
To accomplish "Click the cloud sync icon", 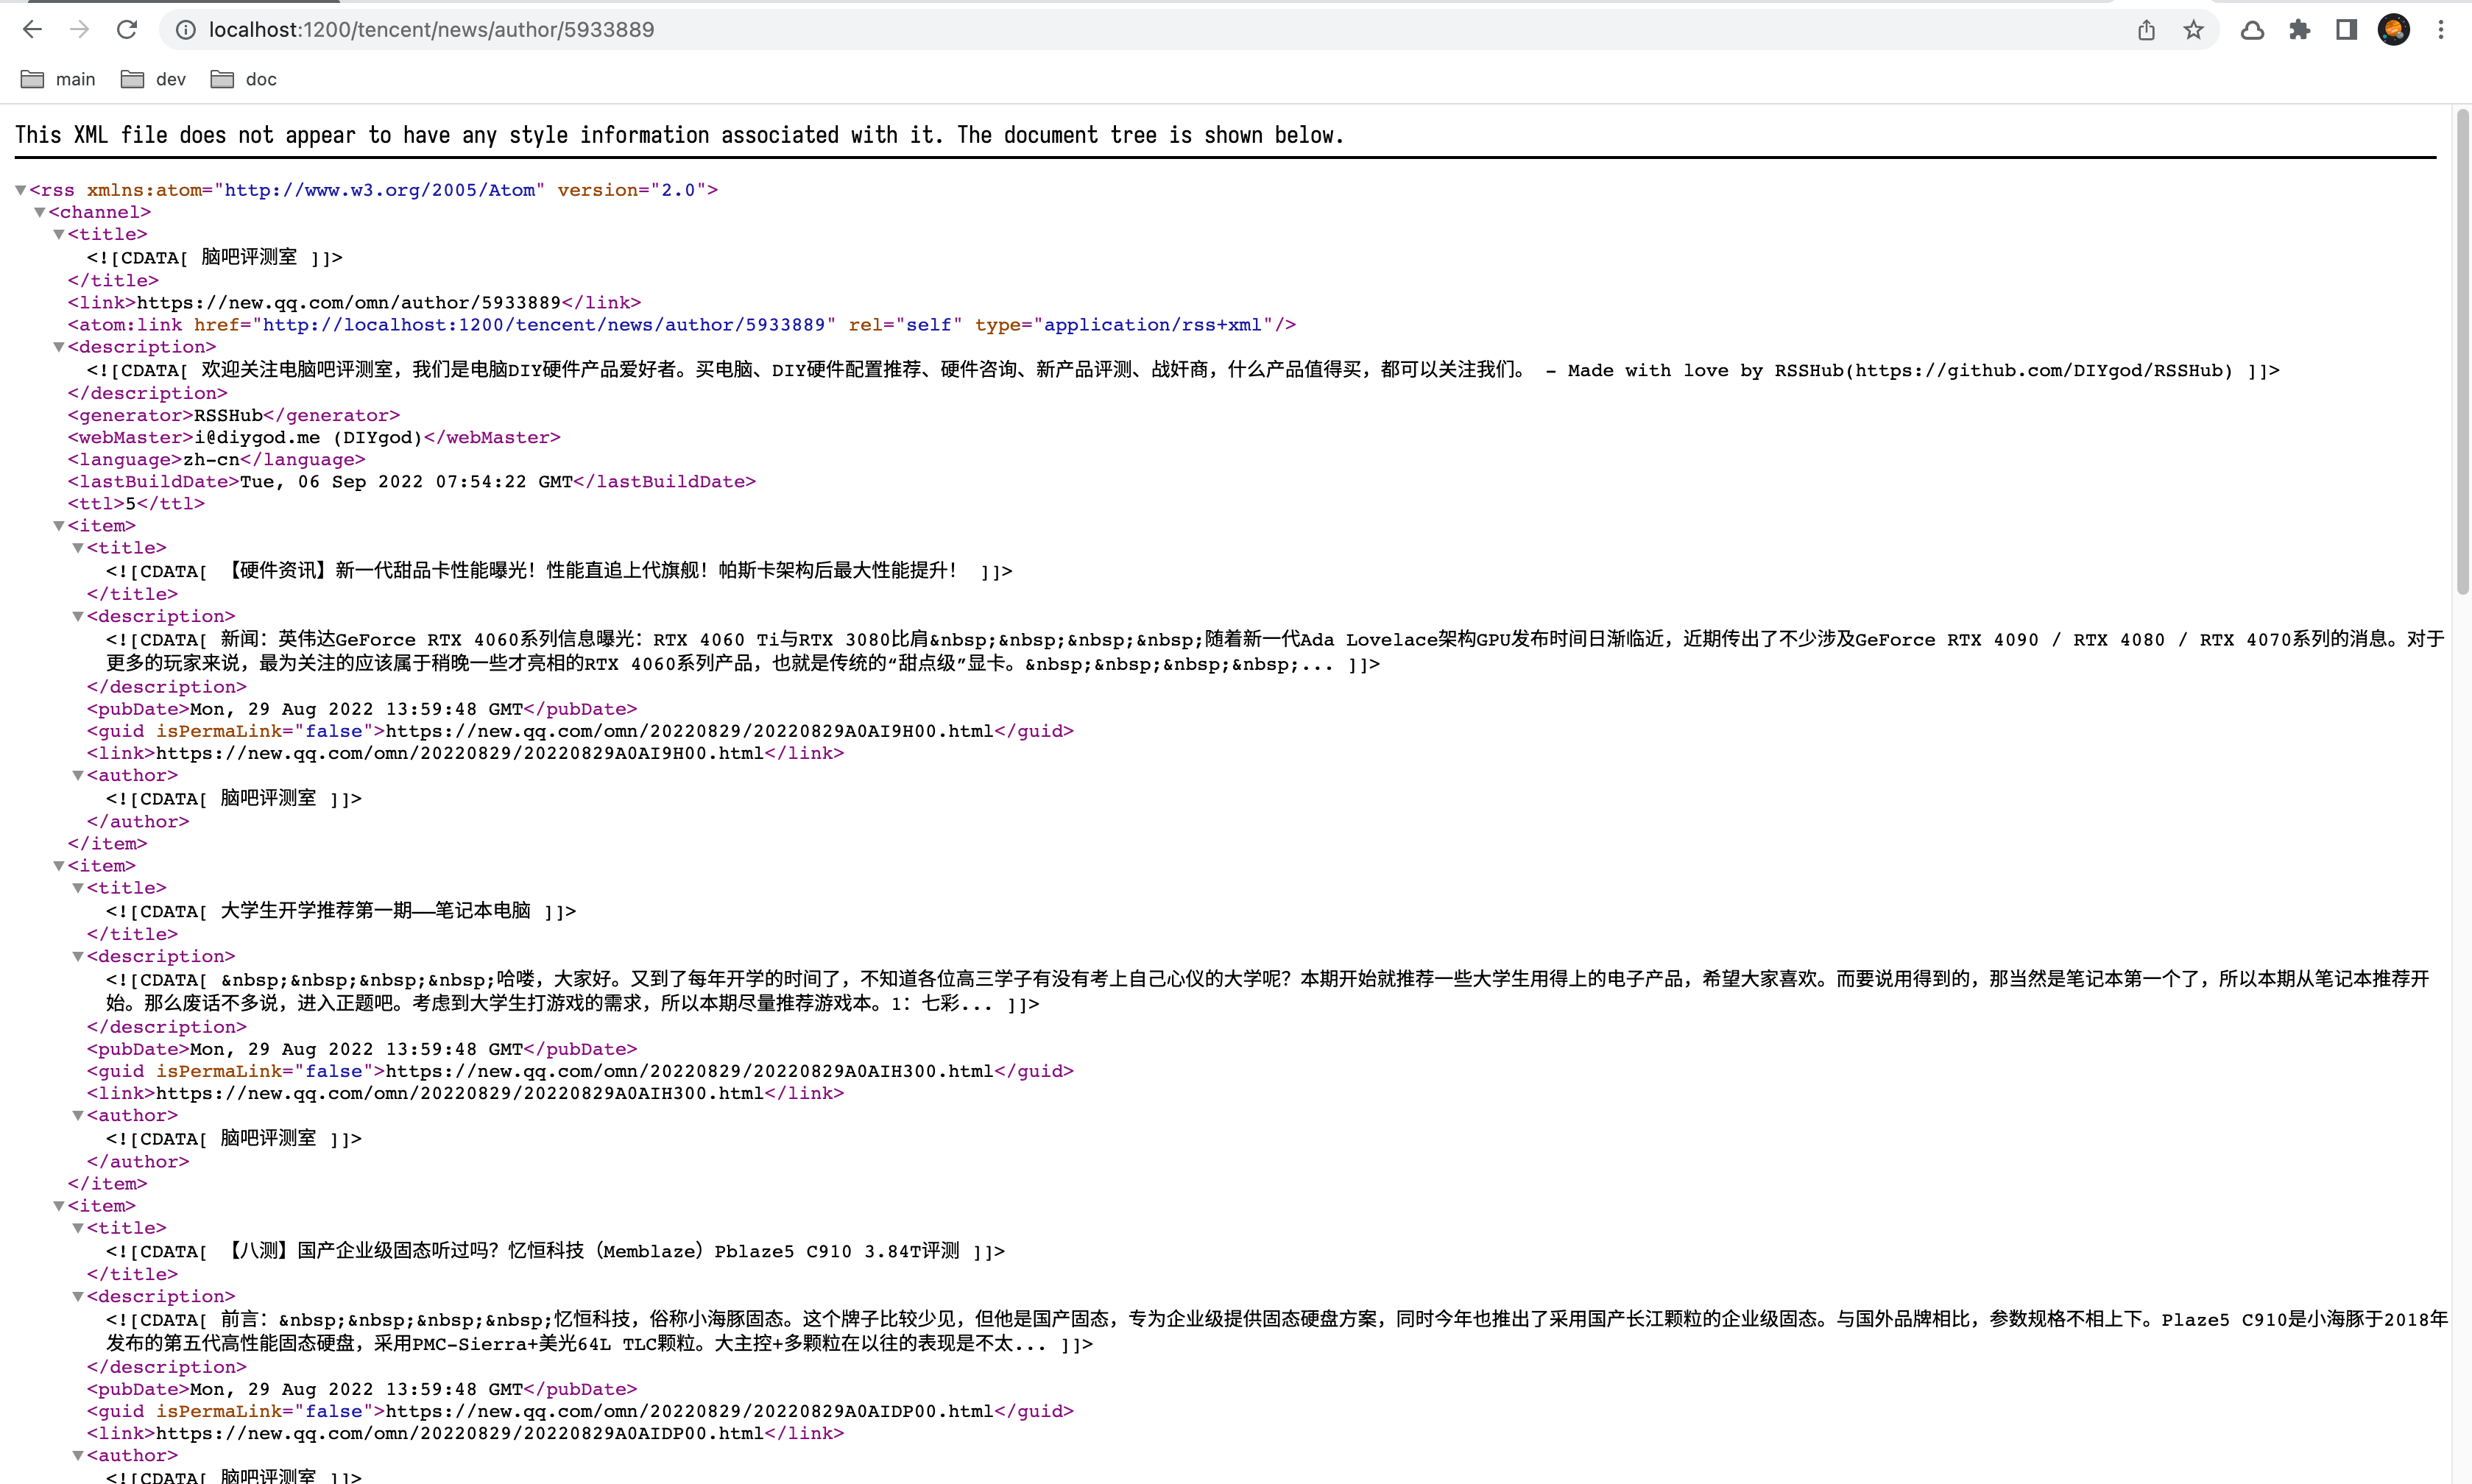I will (x=2251, y=29).
